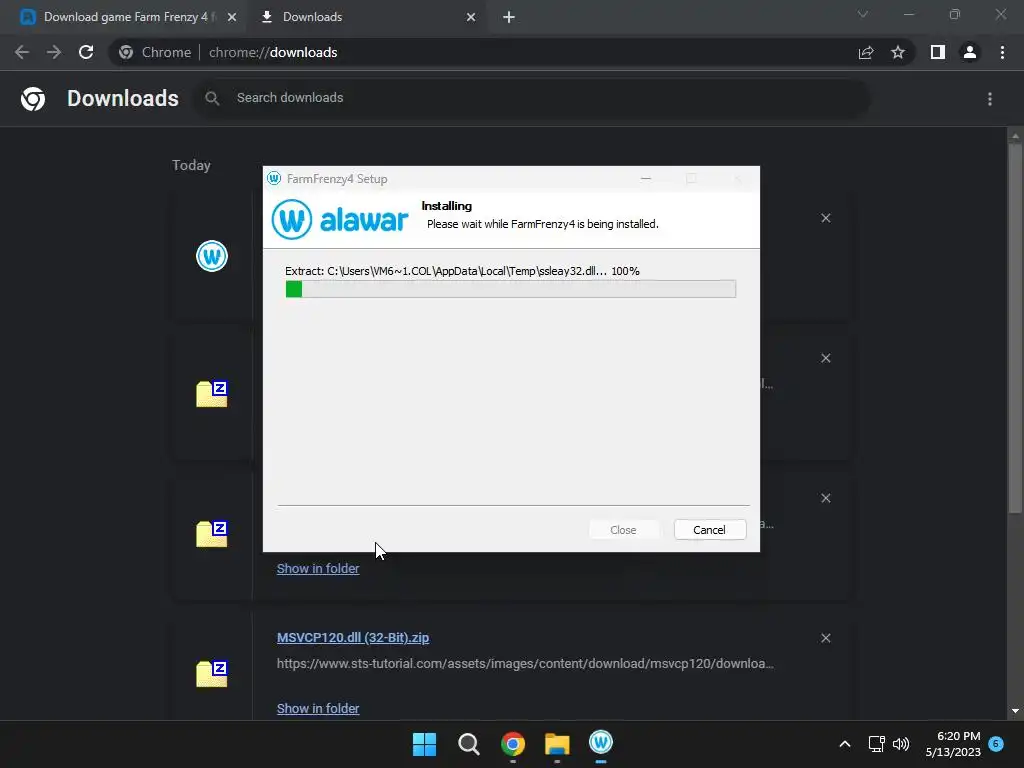The image size is (1024, 768).
Task: Close the Farm Frenzy 4 download tab
Action: [x=231, y=17]
